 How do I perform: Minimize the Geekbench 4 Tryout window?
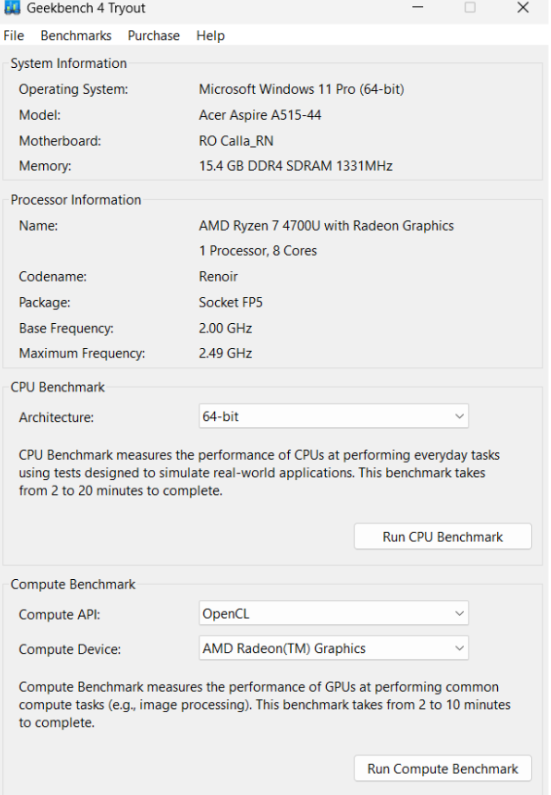(x=417, y=7)
